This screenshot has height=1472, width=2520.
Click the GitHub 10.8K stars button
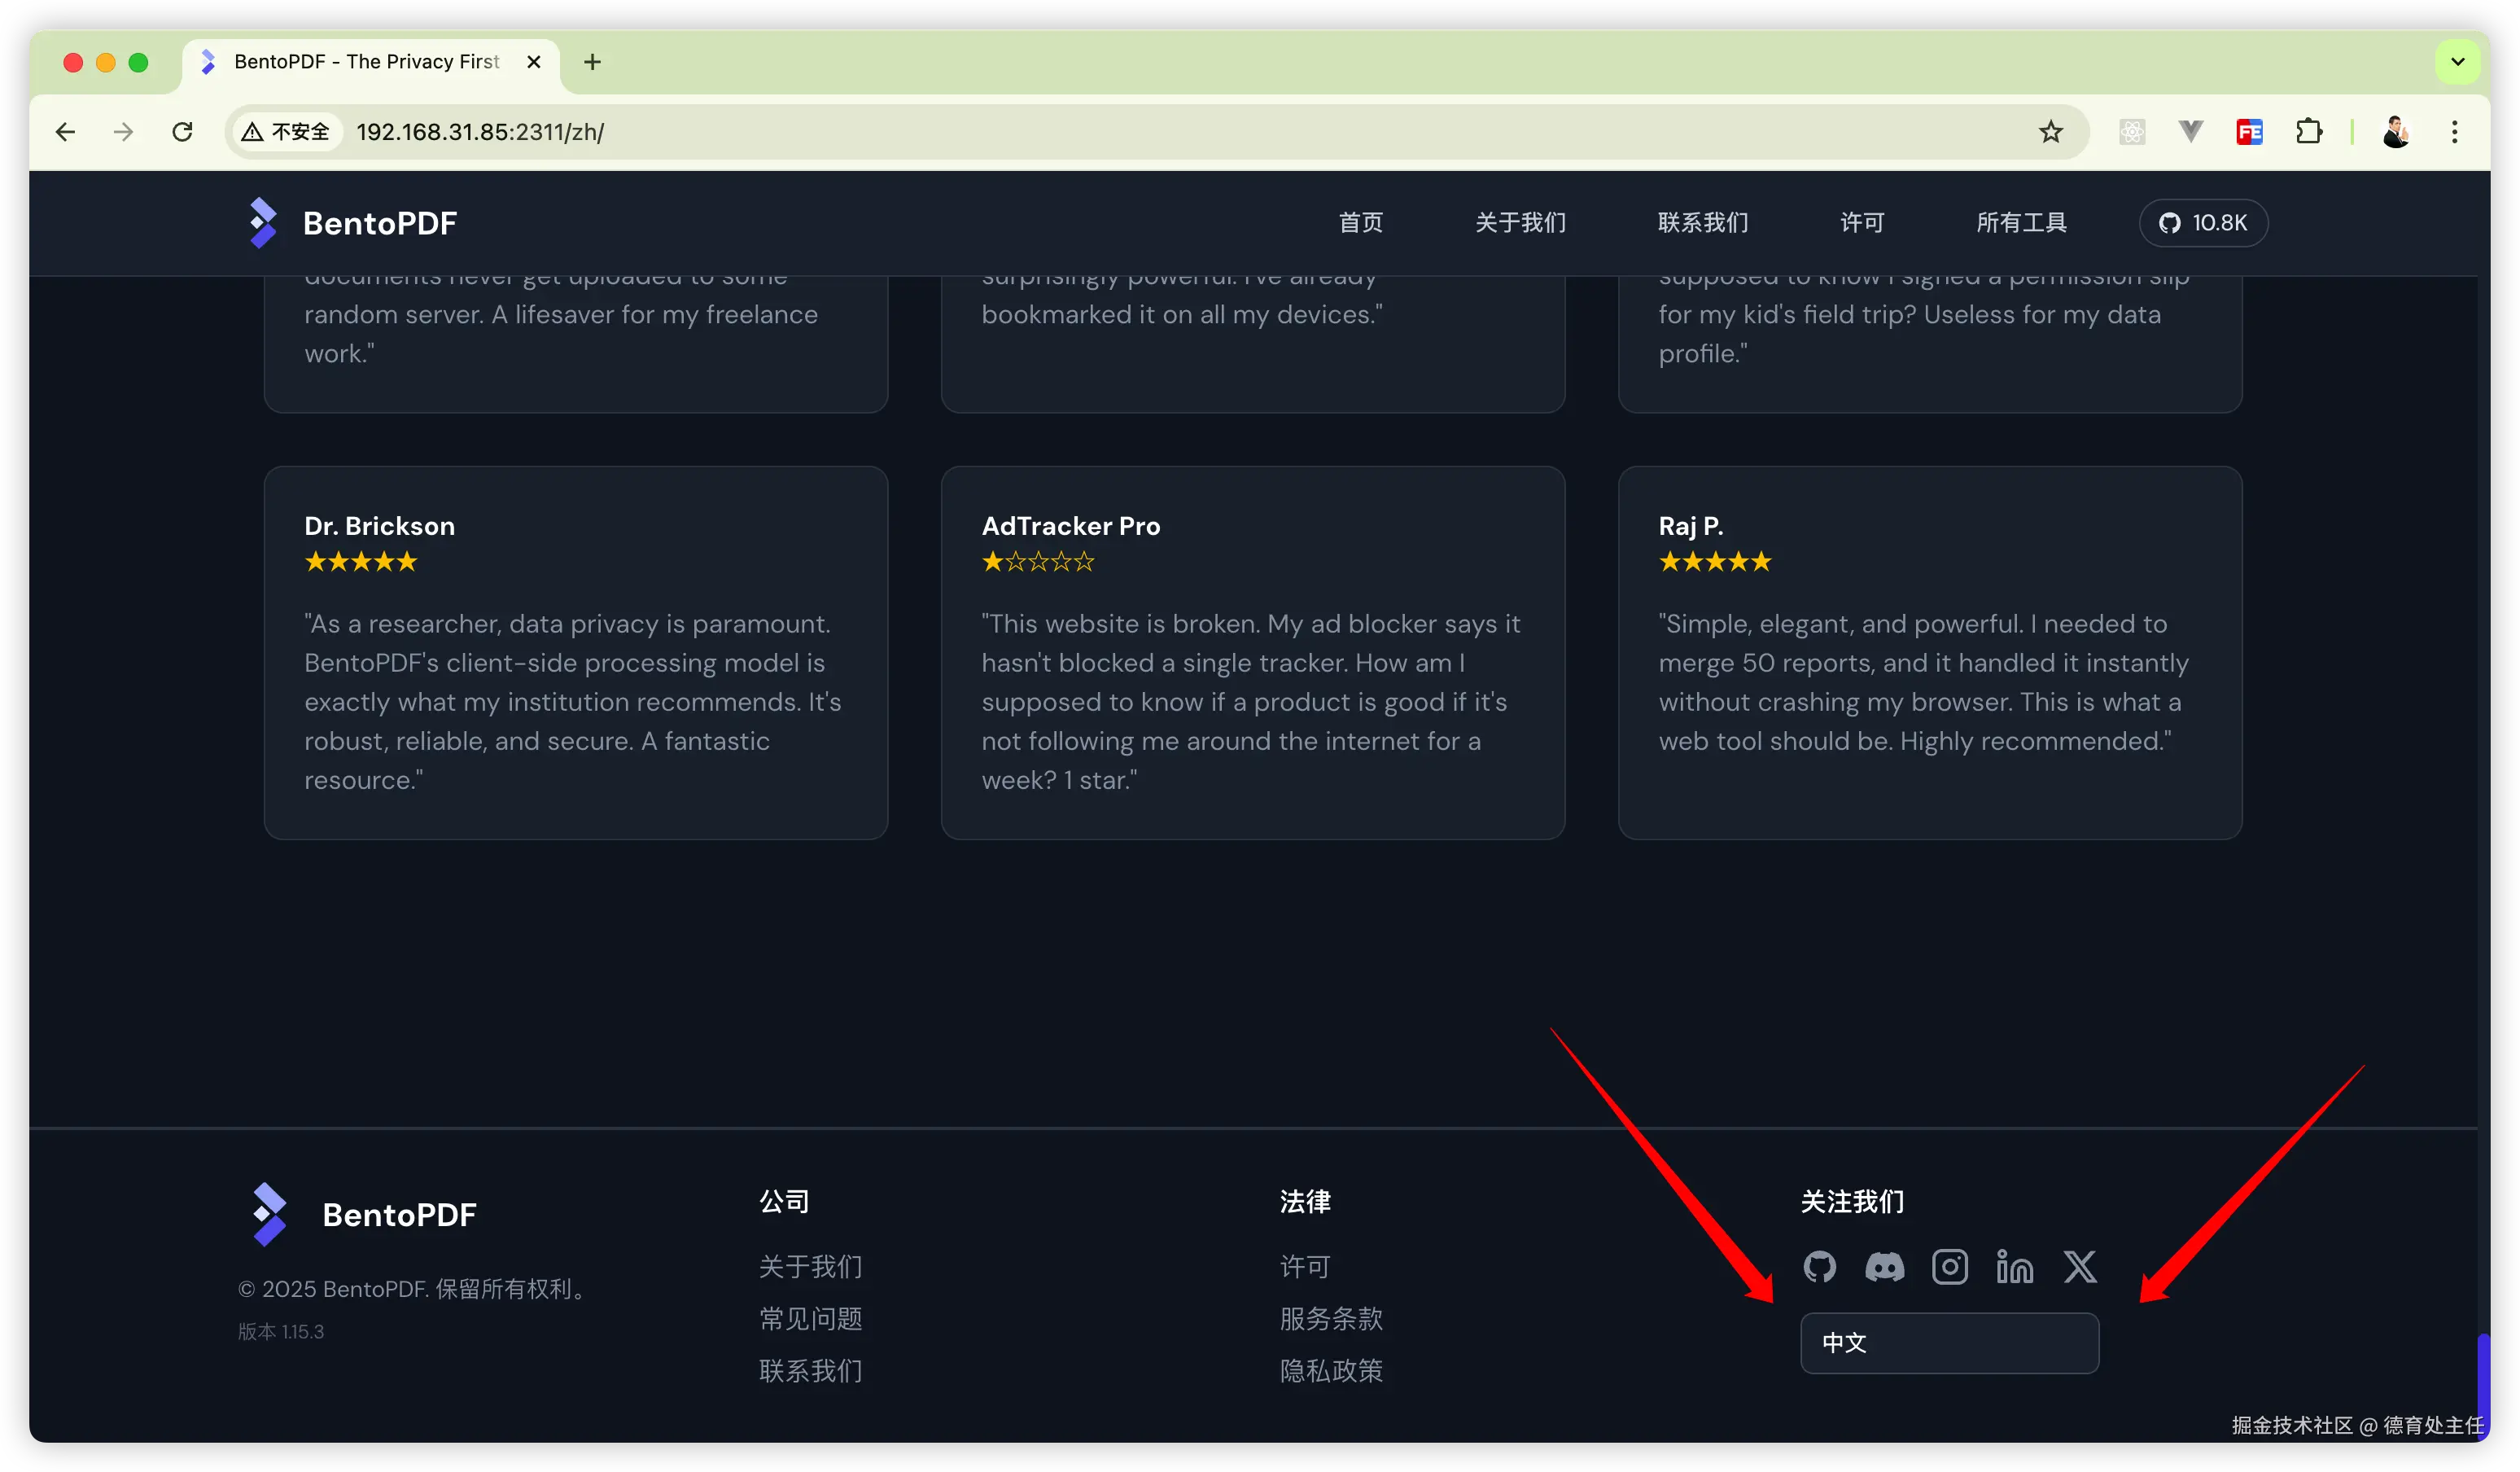2203,222
